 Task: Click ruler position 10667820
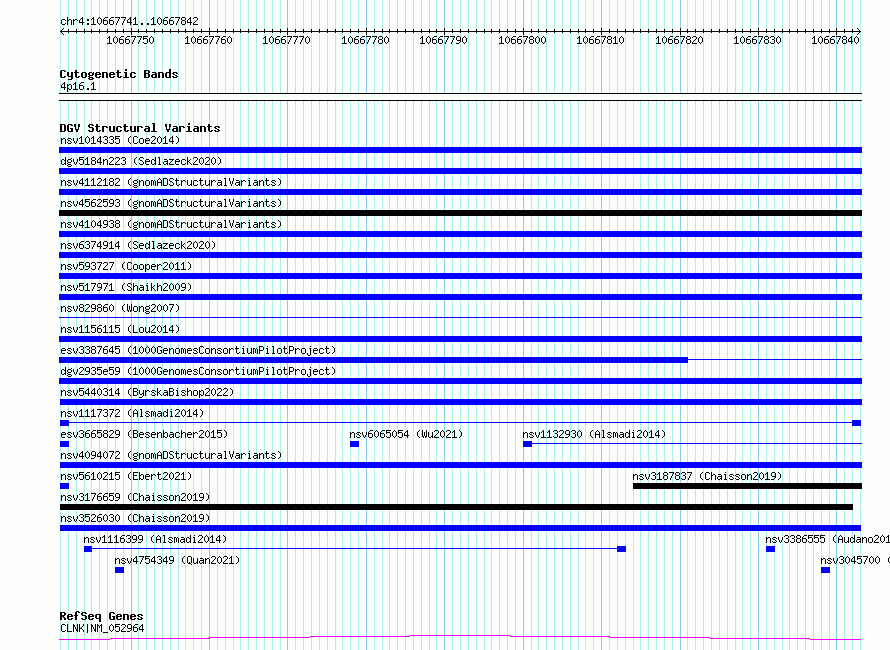[679, 40]
